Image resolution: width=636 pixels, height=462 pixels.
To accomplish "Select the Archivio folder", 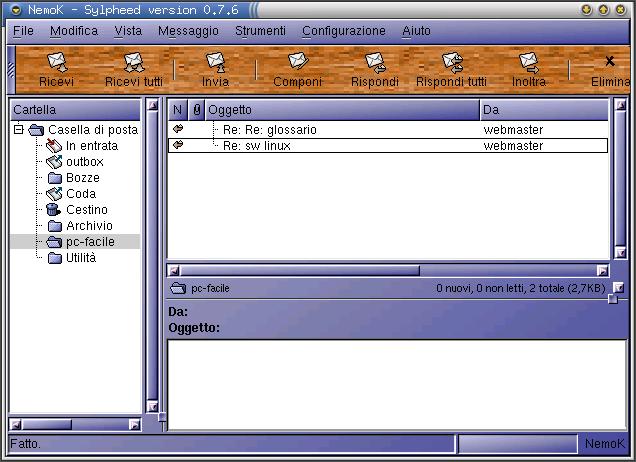I will (x=89, y=226).
